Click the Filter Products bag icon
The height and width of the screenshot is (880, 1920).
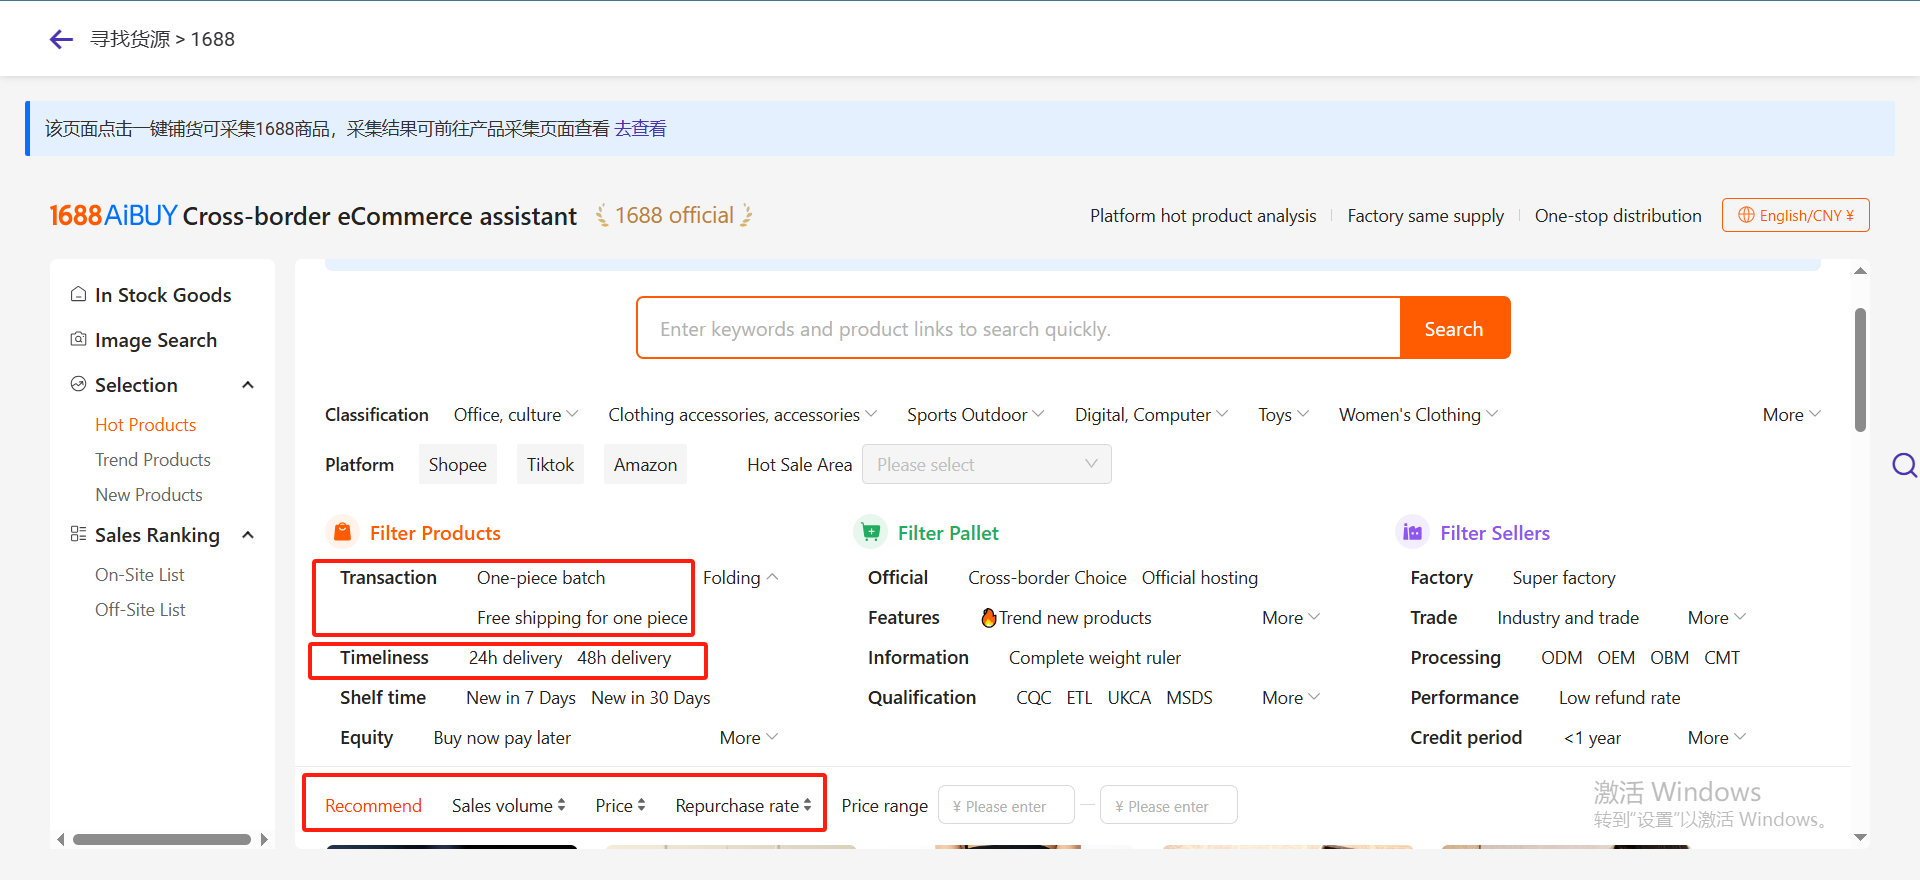[342, 532]
